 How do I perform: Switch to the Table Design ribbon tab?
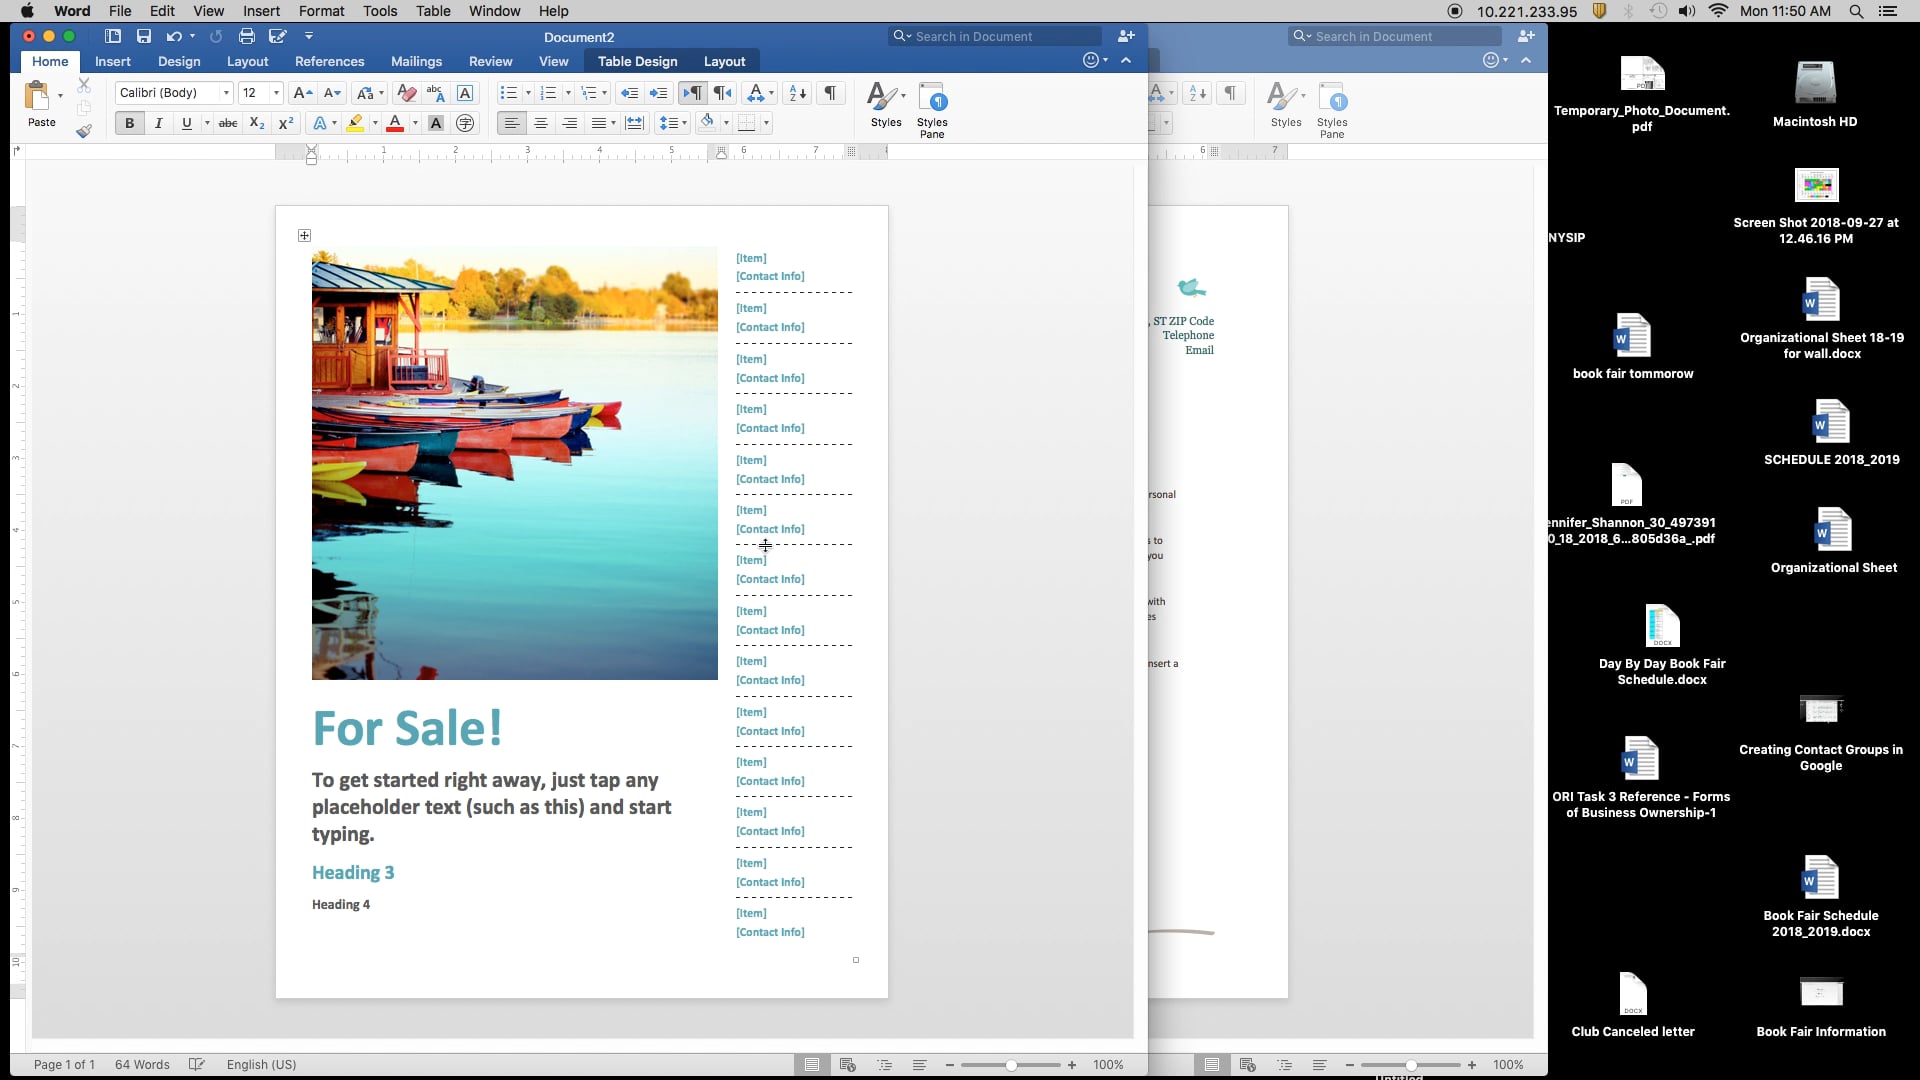[637, 61]
